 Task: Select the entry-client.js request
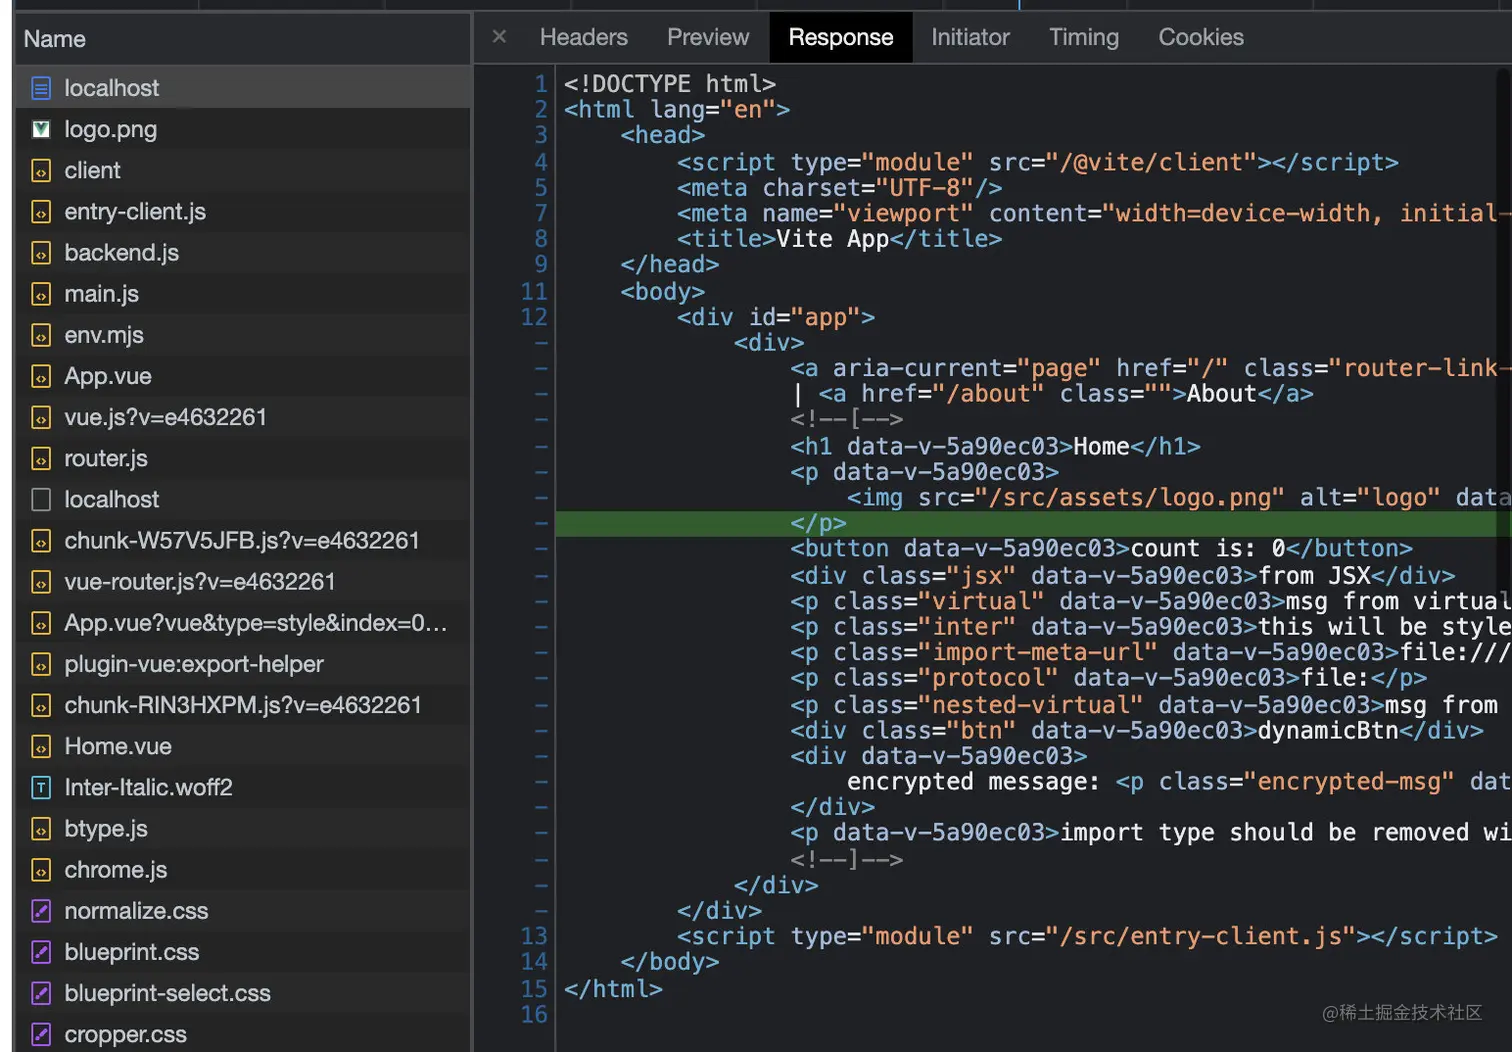(243, 212)
